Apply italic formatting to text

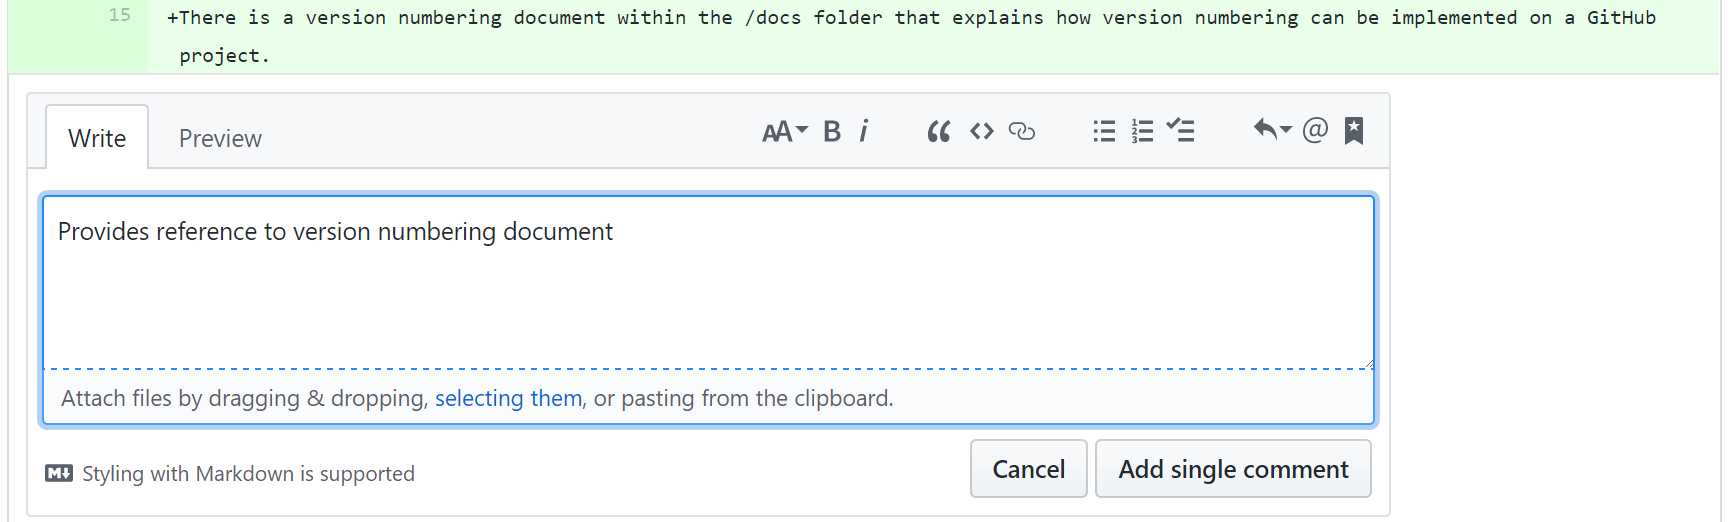864,131
